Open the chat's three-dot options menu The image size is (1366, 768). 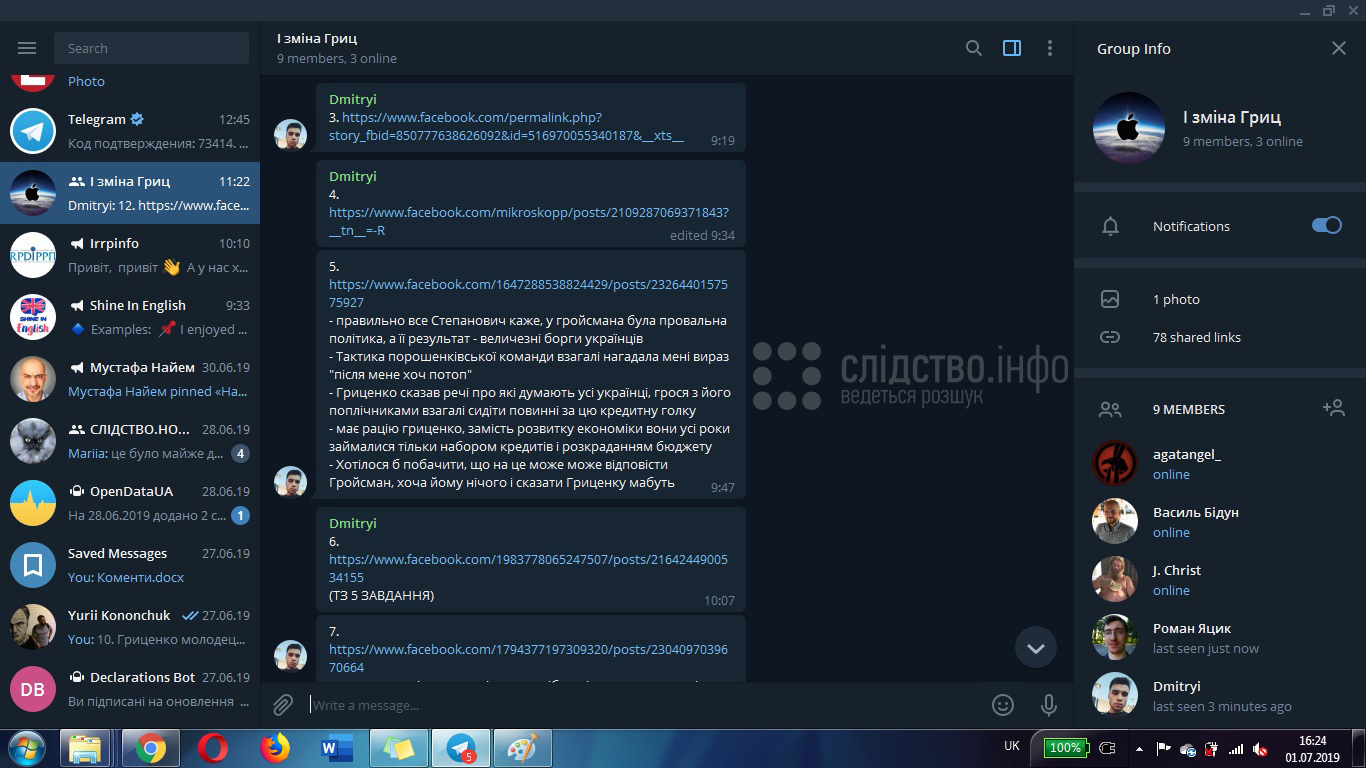click(x=1049, y=48)
